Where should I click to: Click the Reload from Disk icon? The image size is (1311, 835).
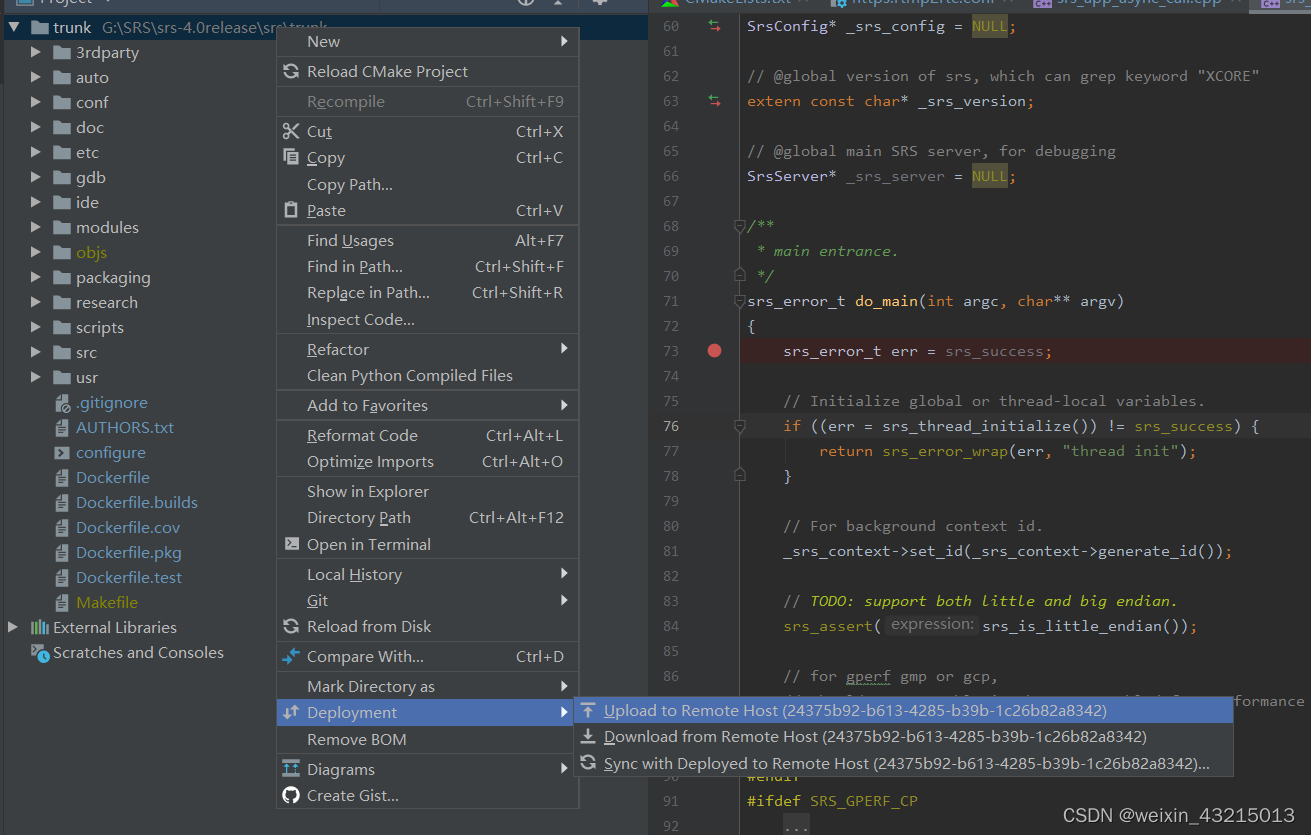(291, 626)
